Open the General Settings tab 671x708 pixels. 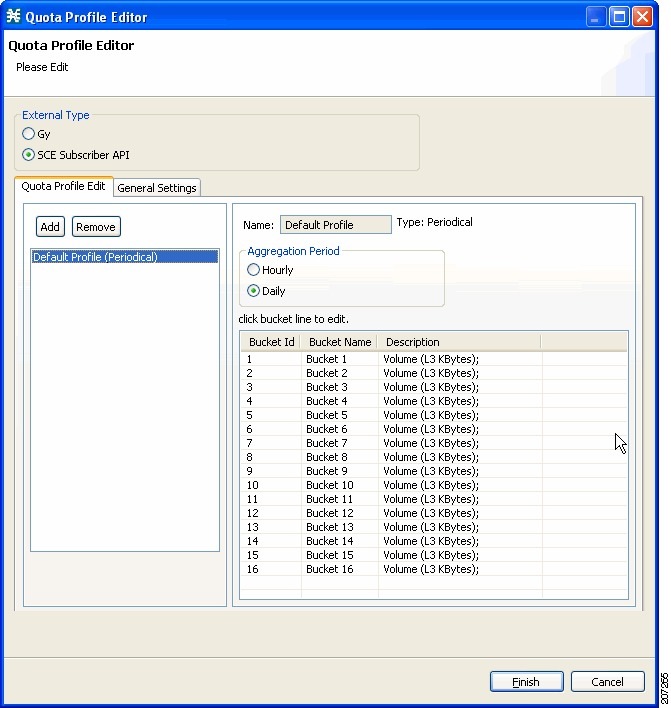pyautogui.click(x=157, y=188)
